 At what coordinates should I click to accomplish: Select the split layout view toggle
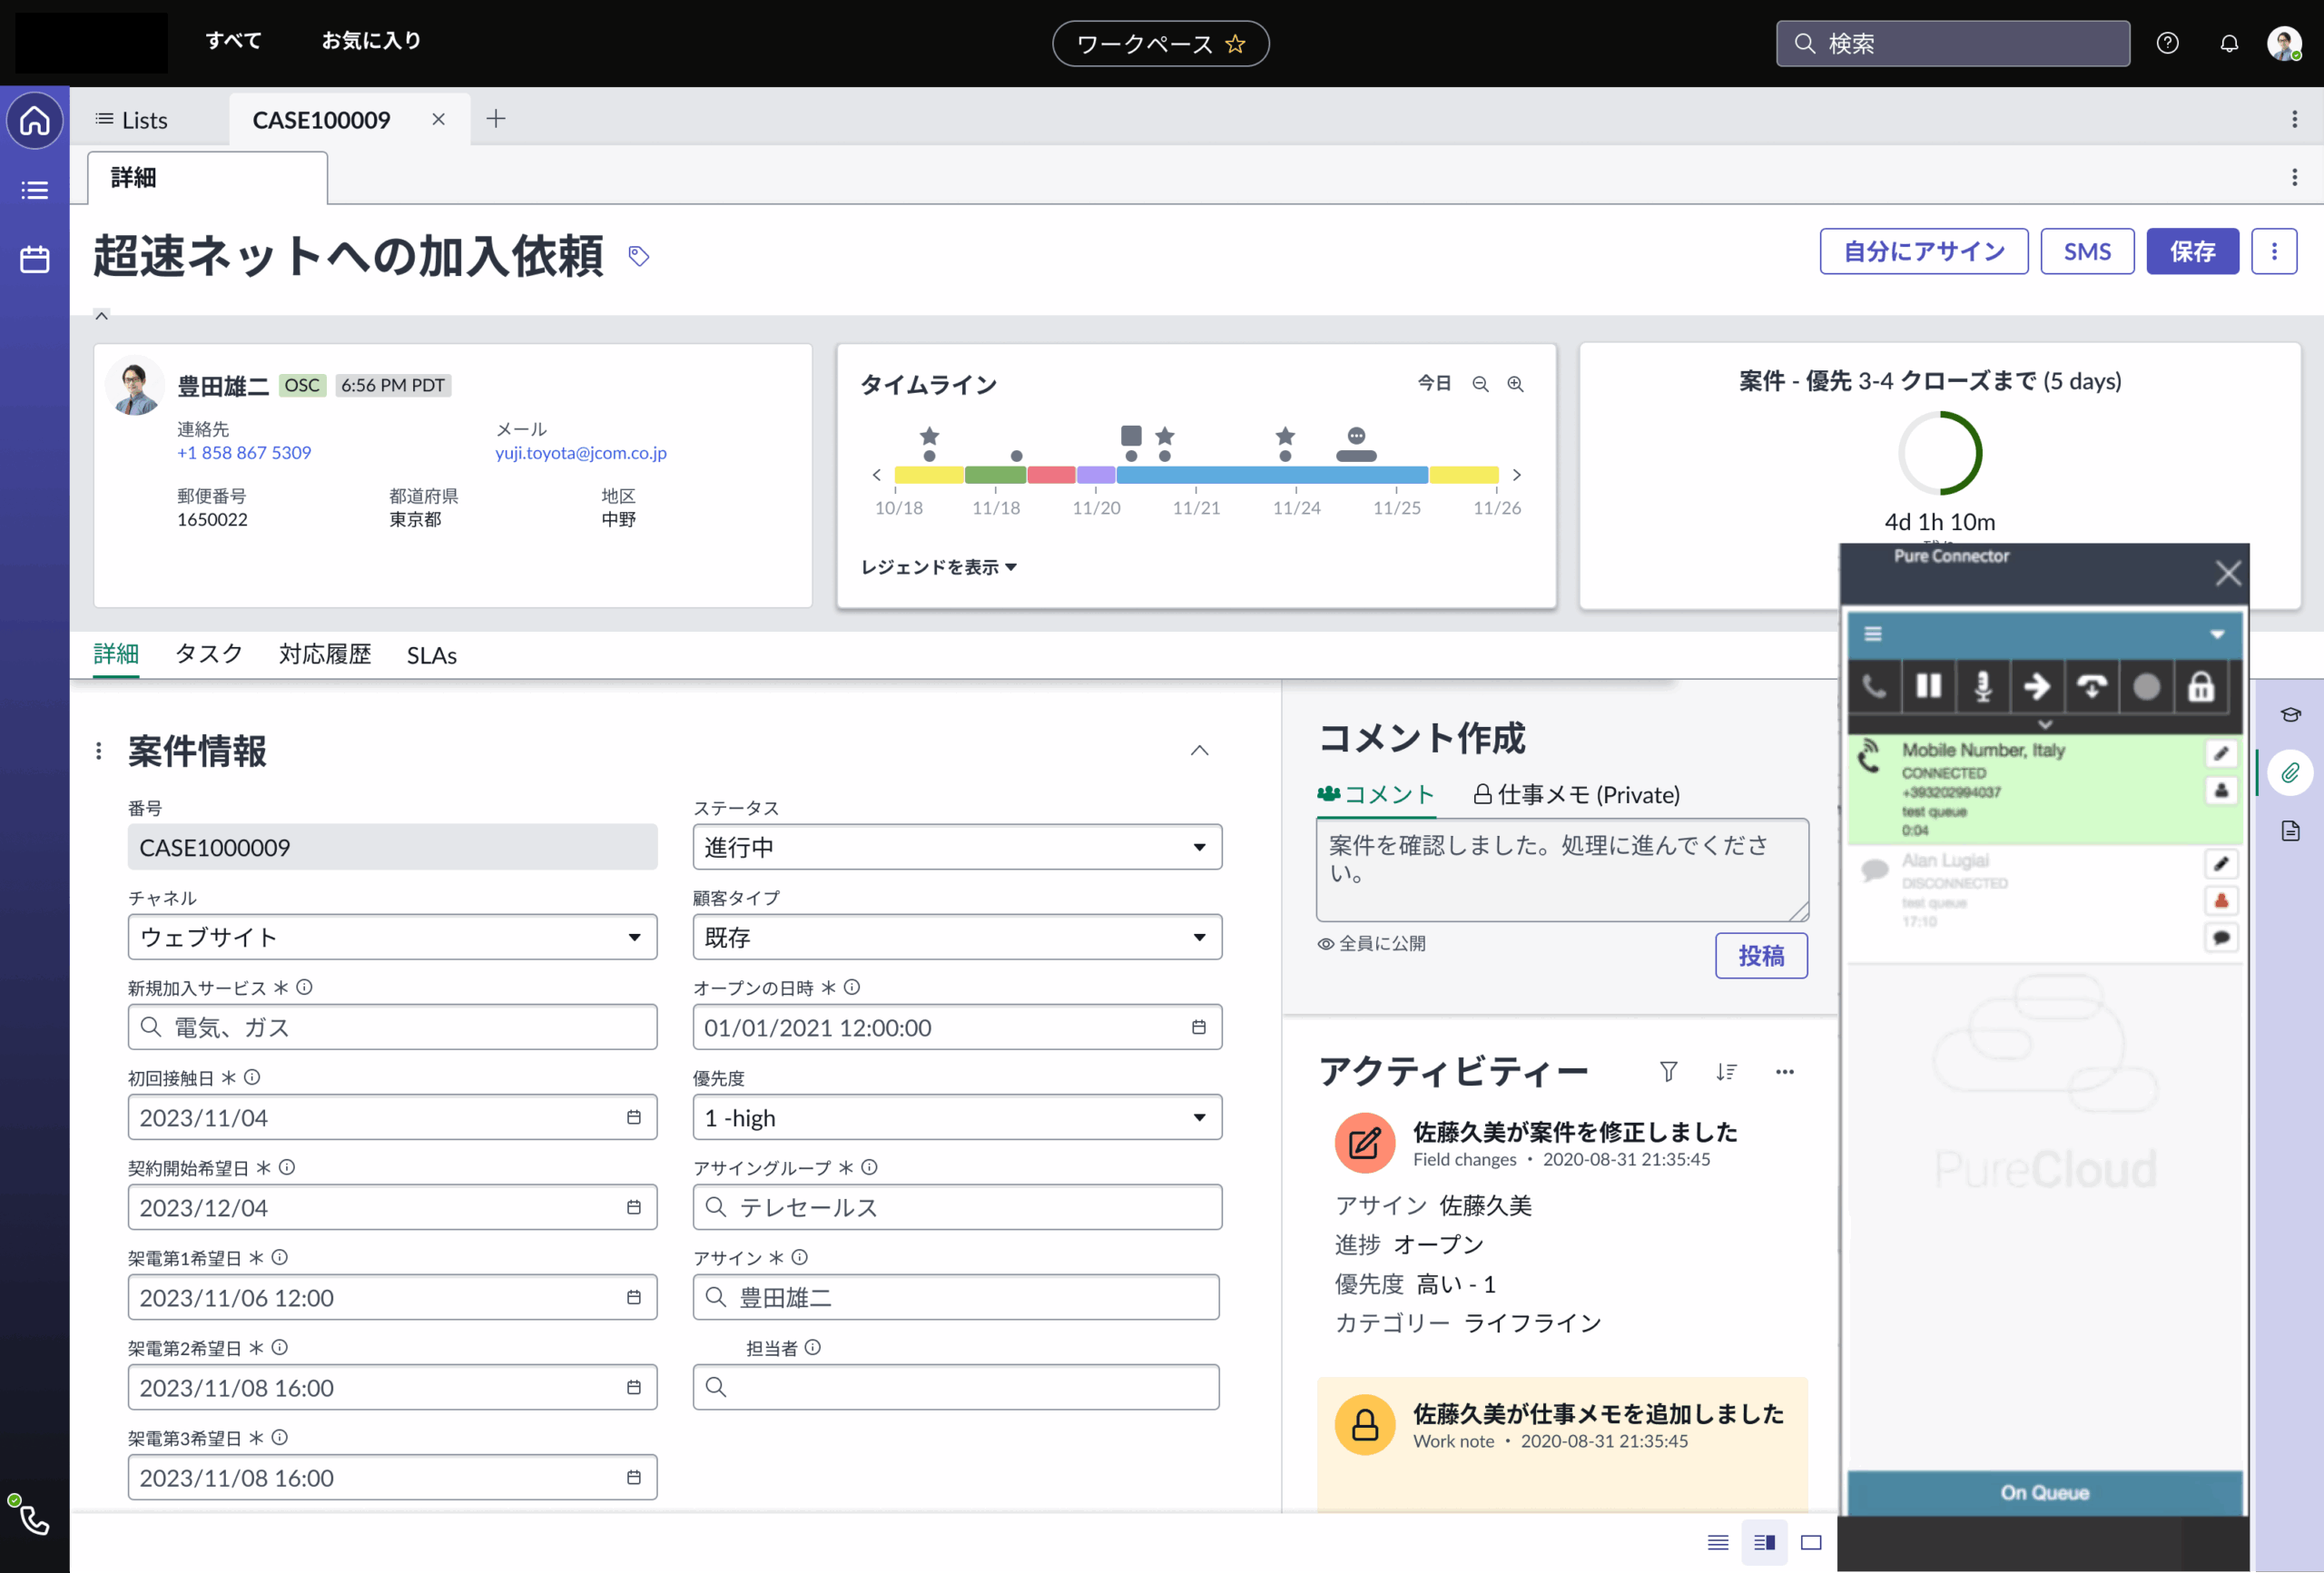pyautogui.click(x=1764, y=1542)
